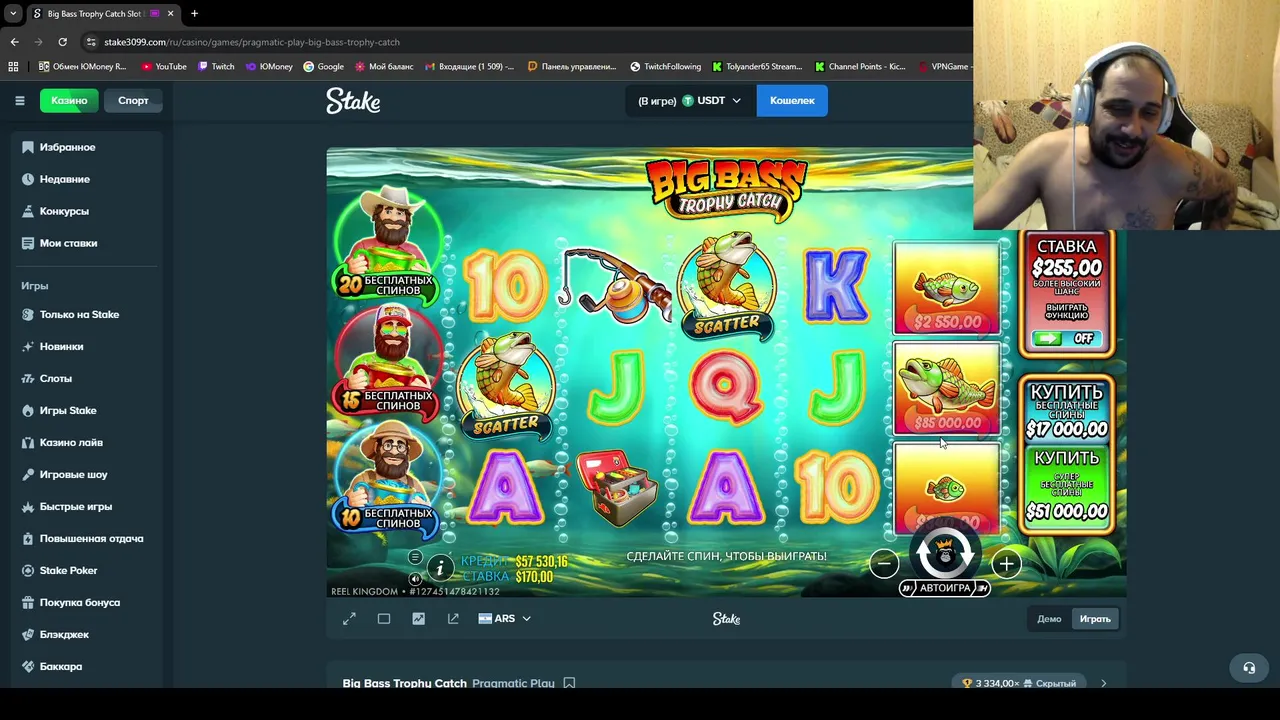
Task: Open the browser tab search dropdown
Action: pos(13,14)
